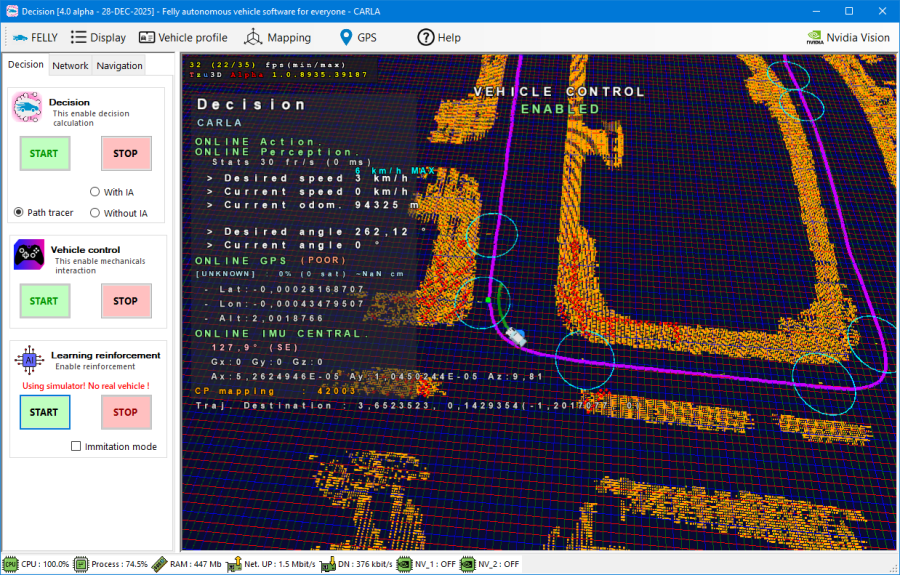Select the "With IA" radio option
This screenshot has width=900, height=575.
[95, 192]
